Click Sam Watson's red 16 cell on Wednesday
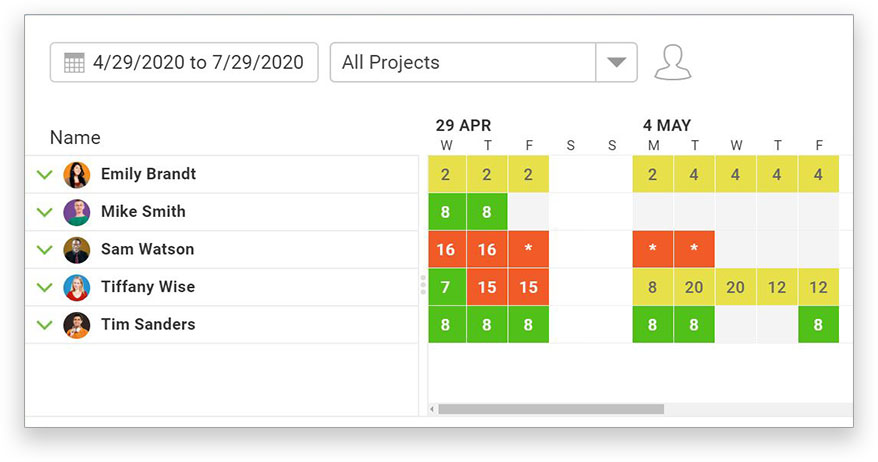 [446, 249]
